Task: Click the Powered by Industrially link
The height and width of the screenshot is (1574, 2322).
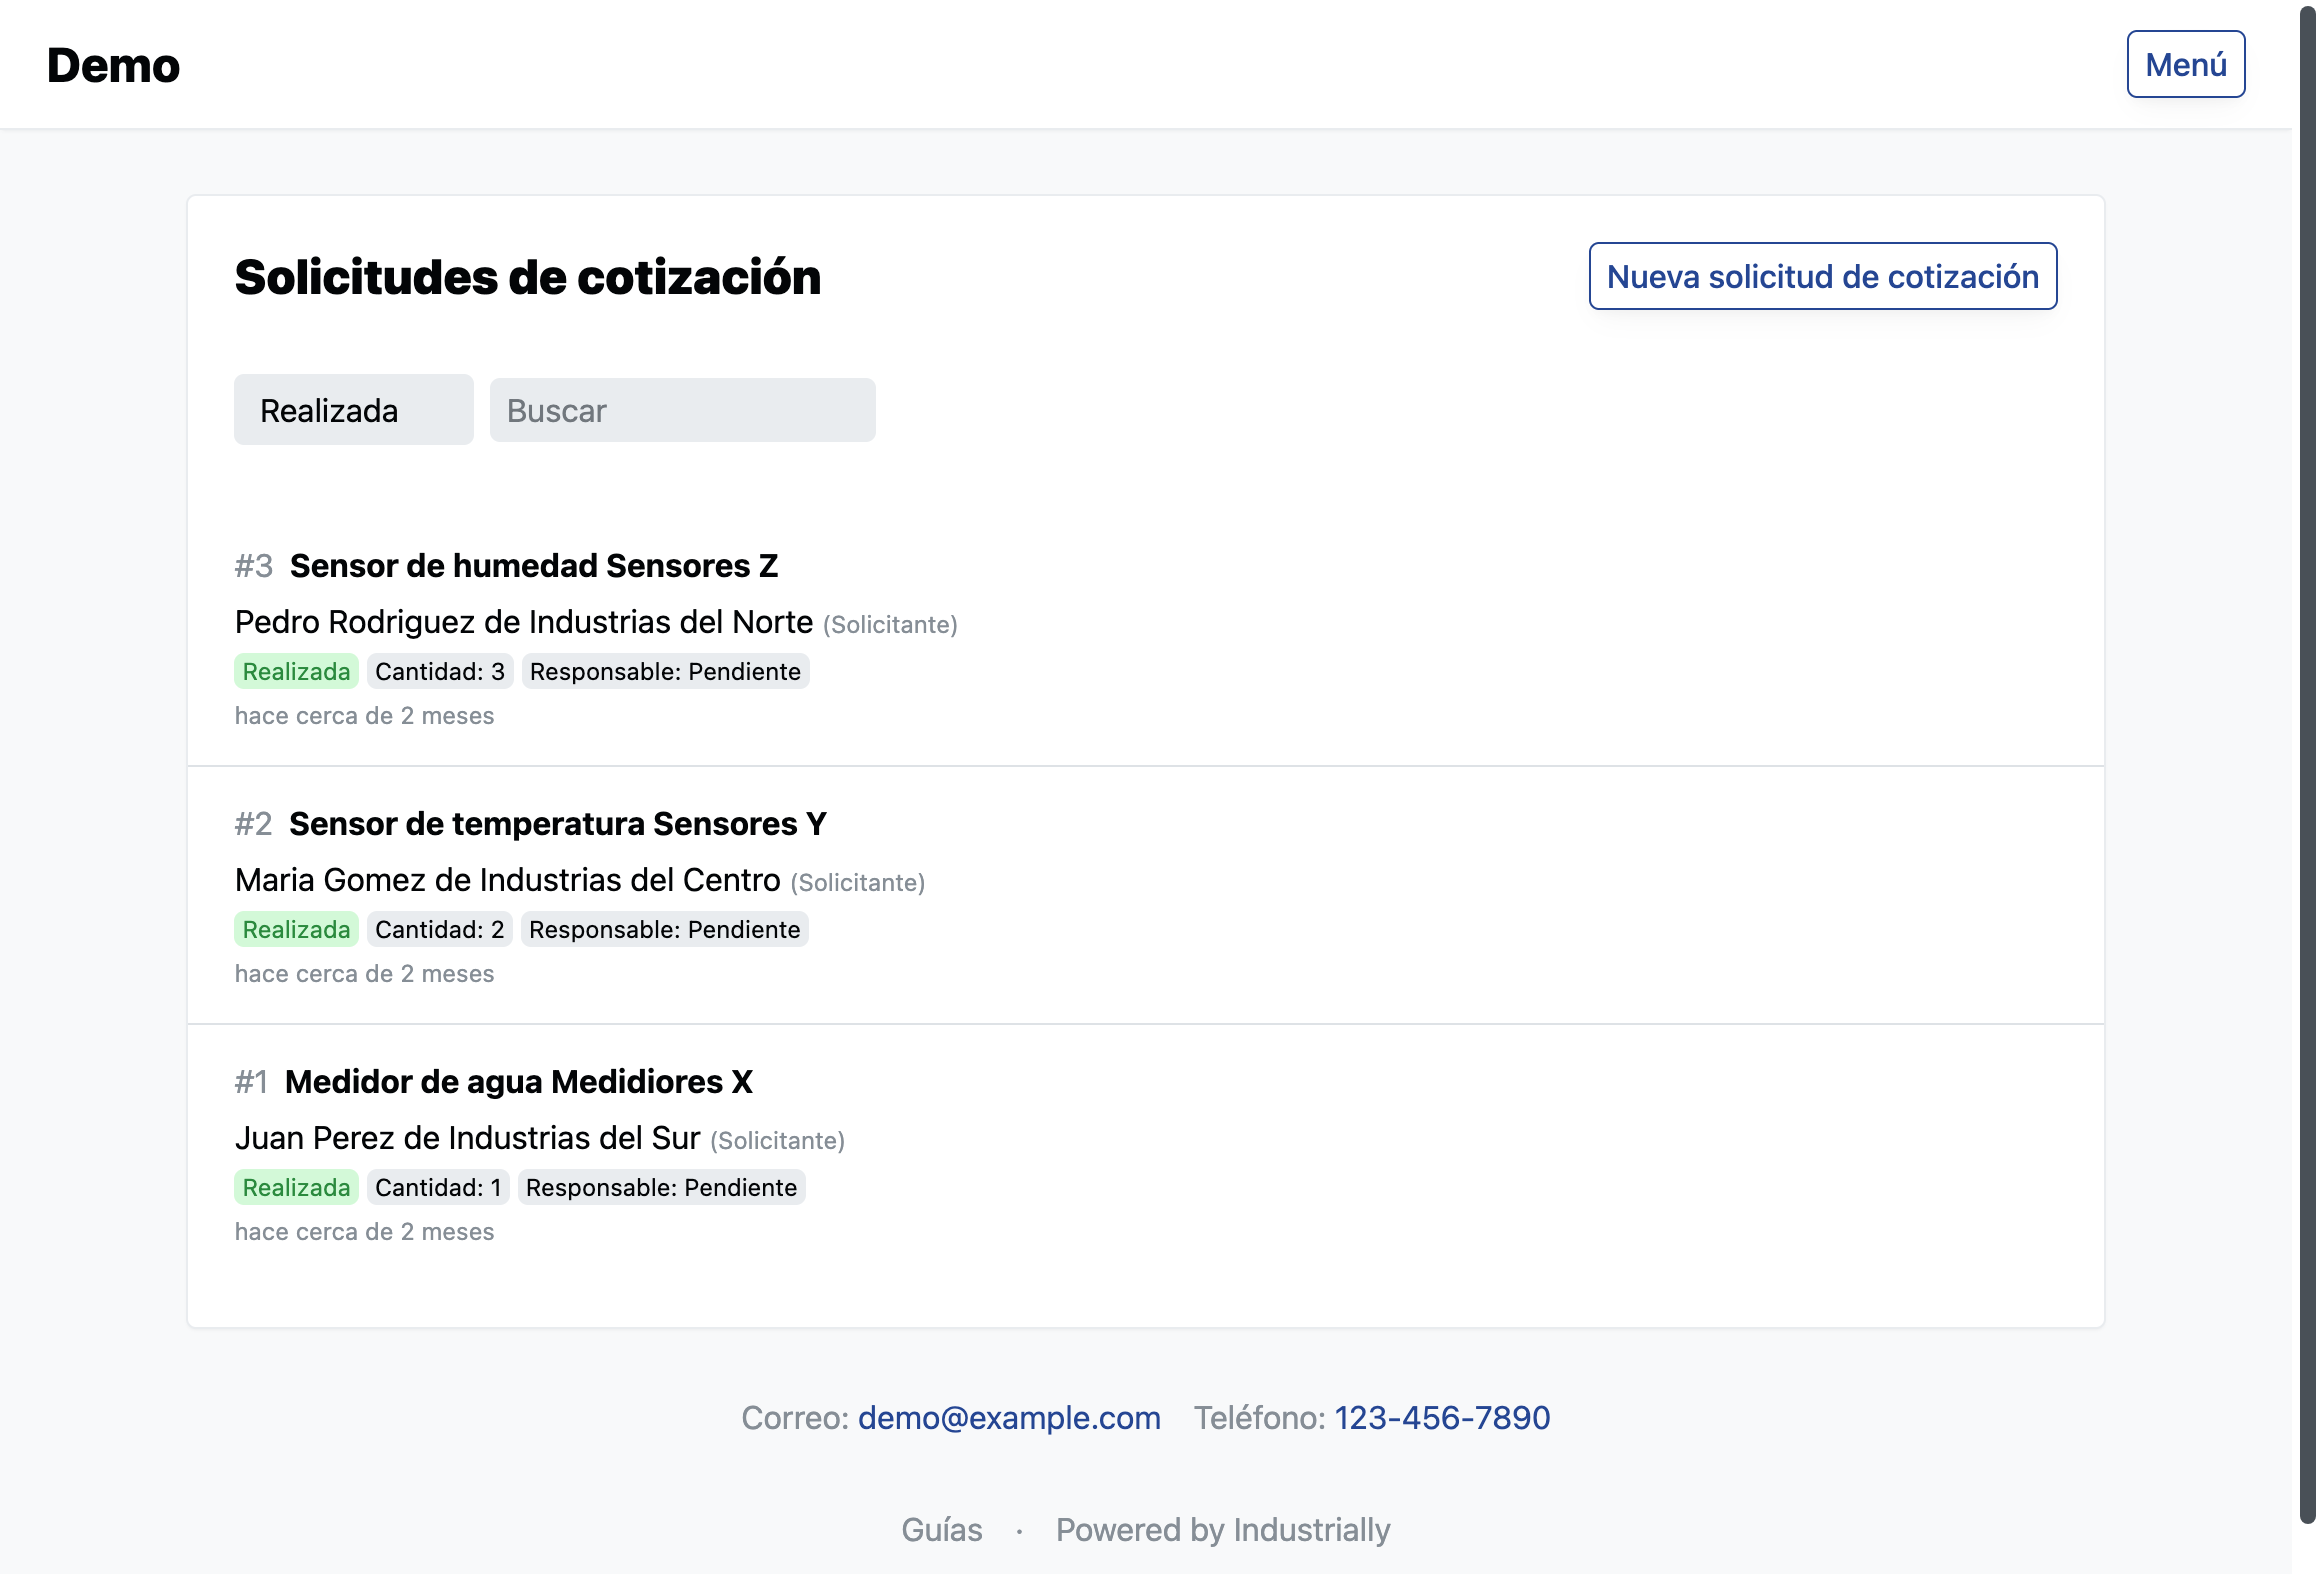Action: (1223, 1529)
